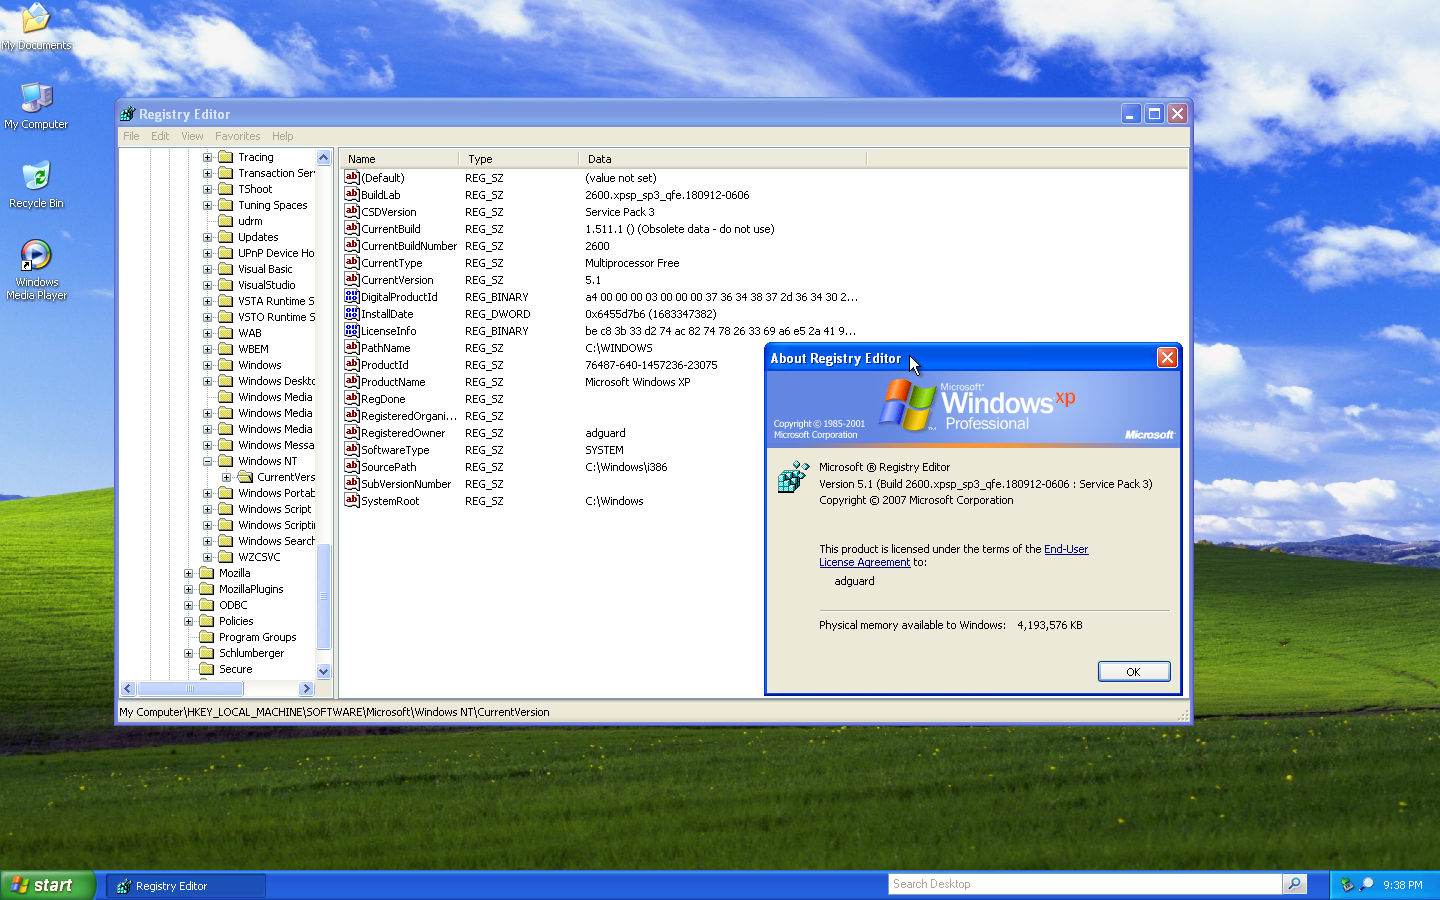Click the desktop search magnifier button

point(1295,884)
